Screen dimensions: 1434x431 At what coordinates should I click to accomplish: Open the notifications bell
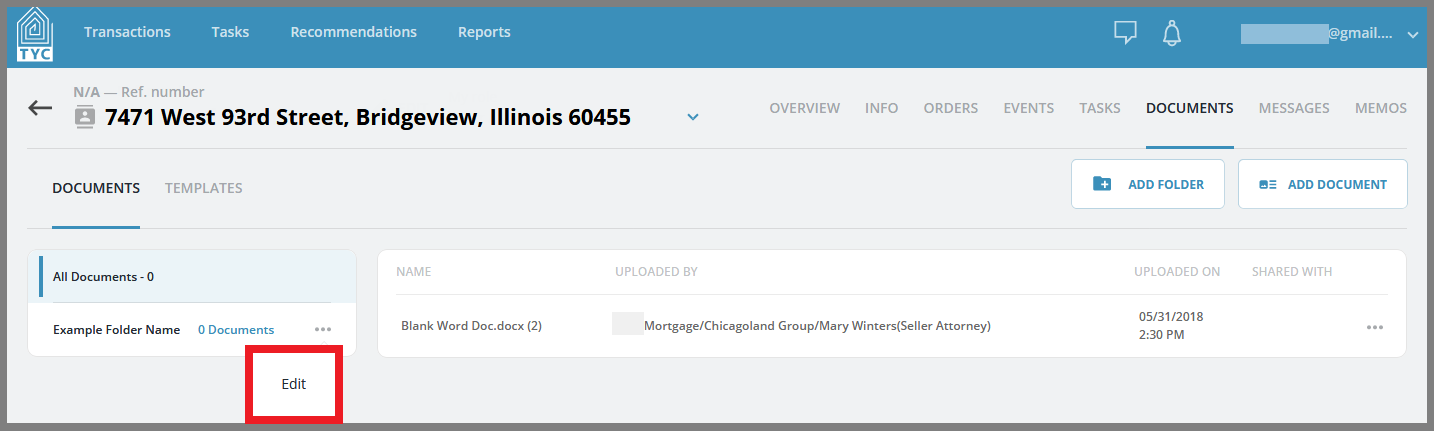pos(1172,33)
